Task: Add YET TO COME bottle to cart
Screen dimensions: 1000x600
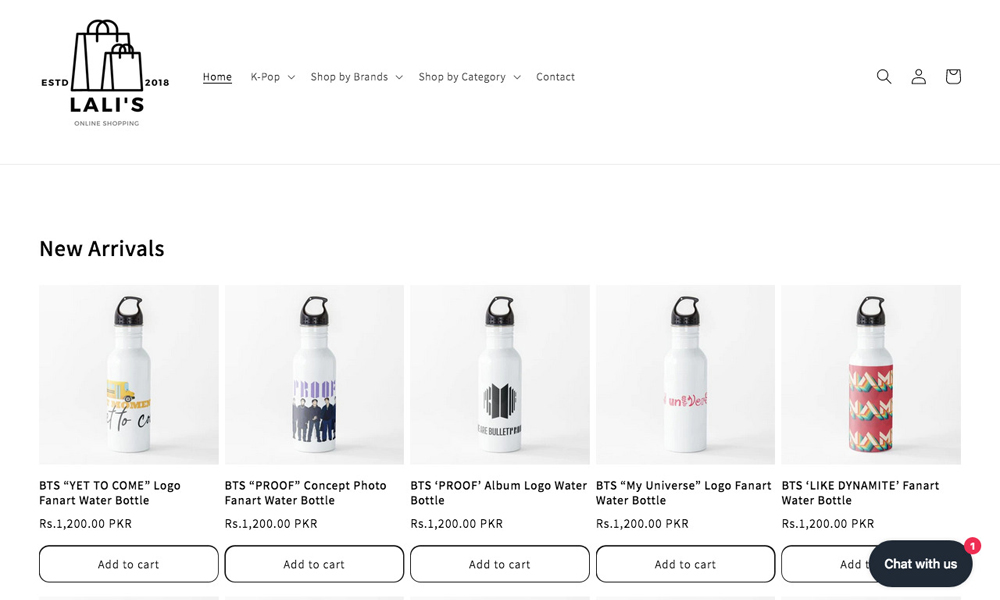Action: coord(129,564)
